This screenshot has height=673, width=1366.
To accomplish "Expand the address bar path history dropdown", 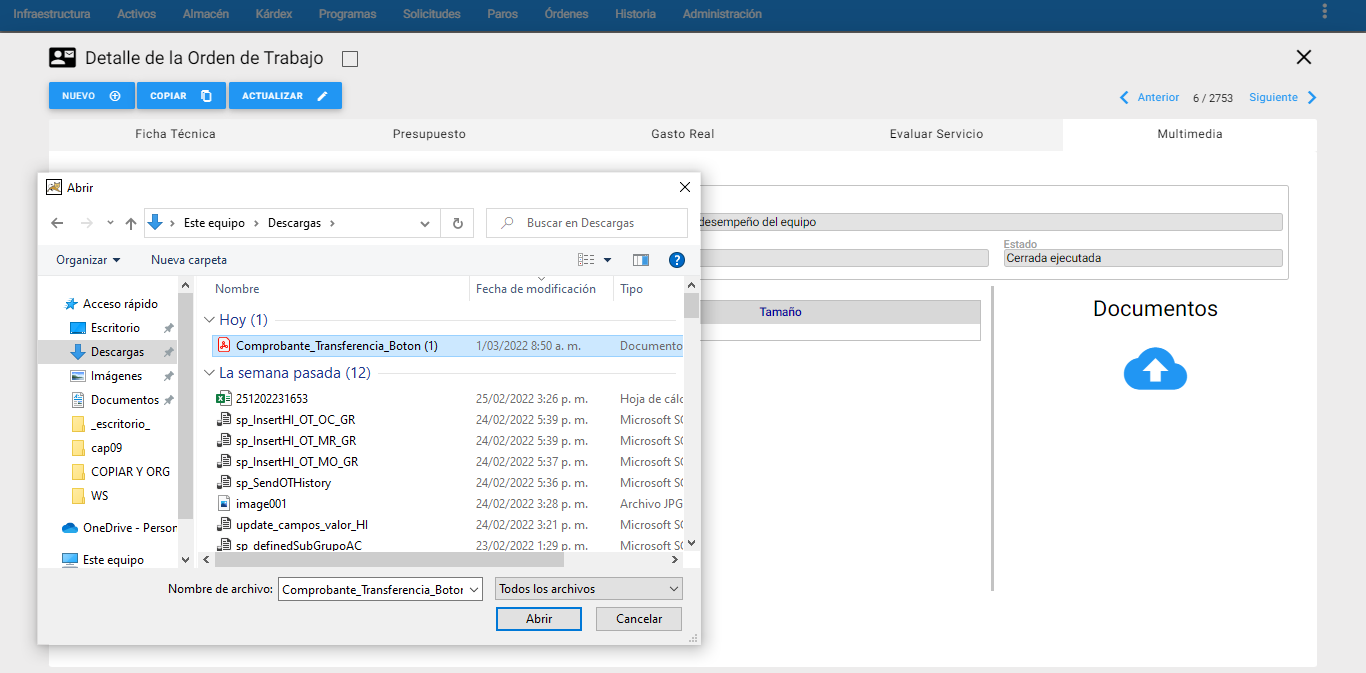I will coord(426,223).
